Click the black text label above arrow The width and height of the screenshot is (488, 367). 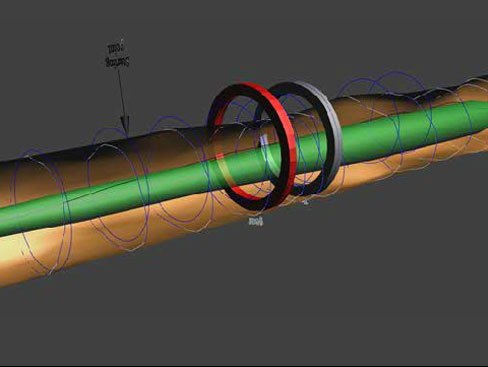(117, 55)
